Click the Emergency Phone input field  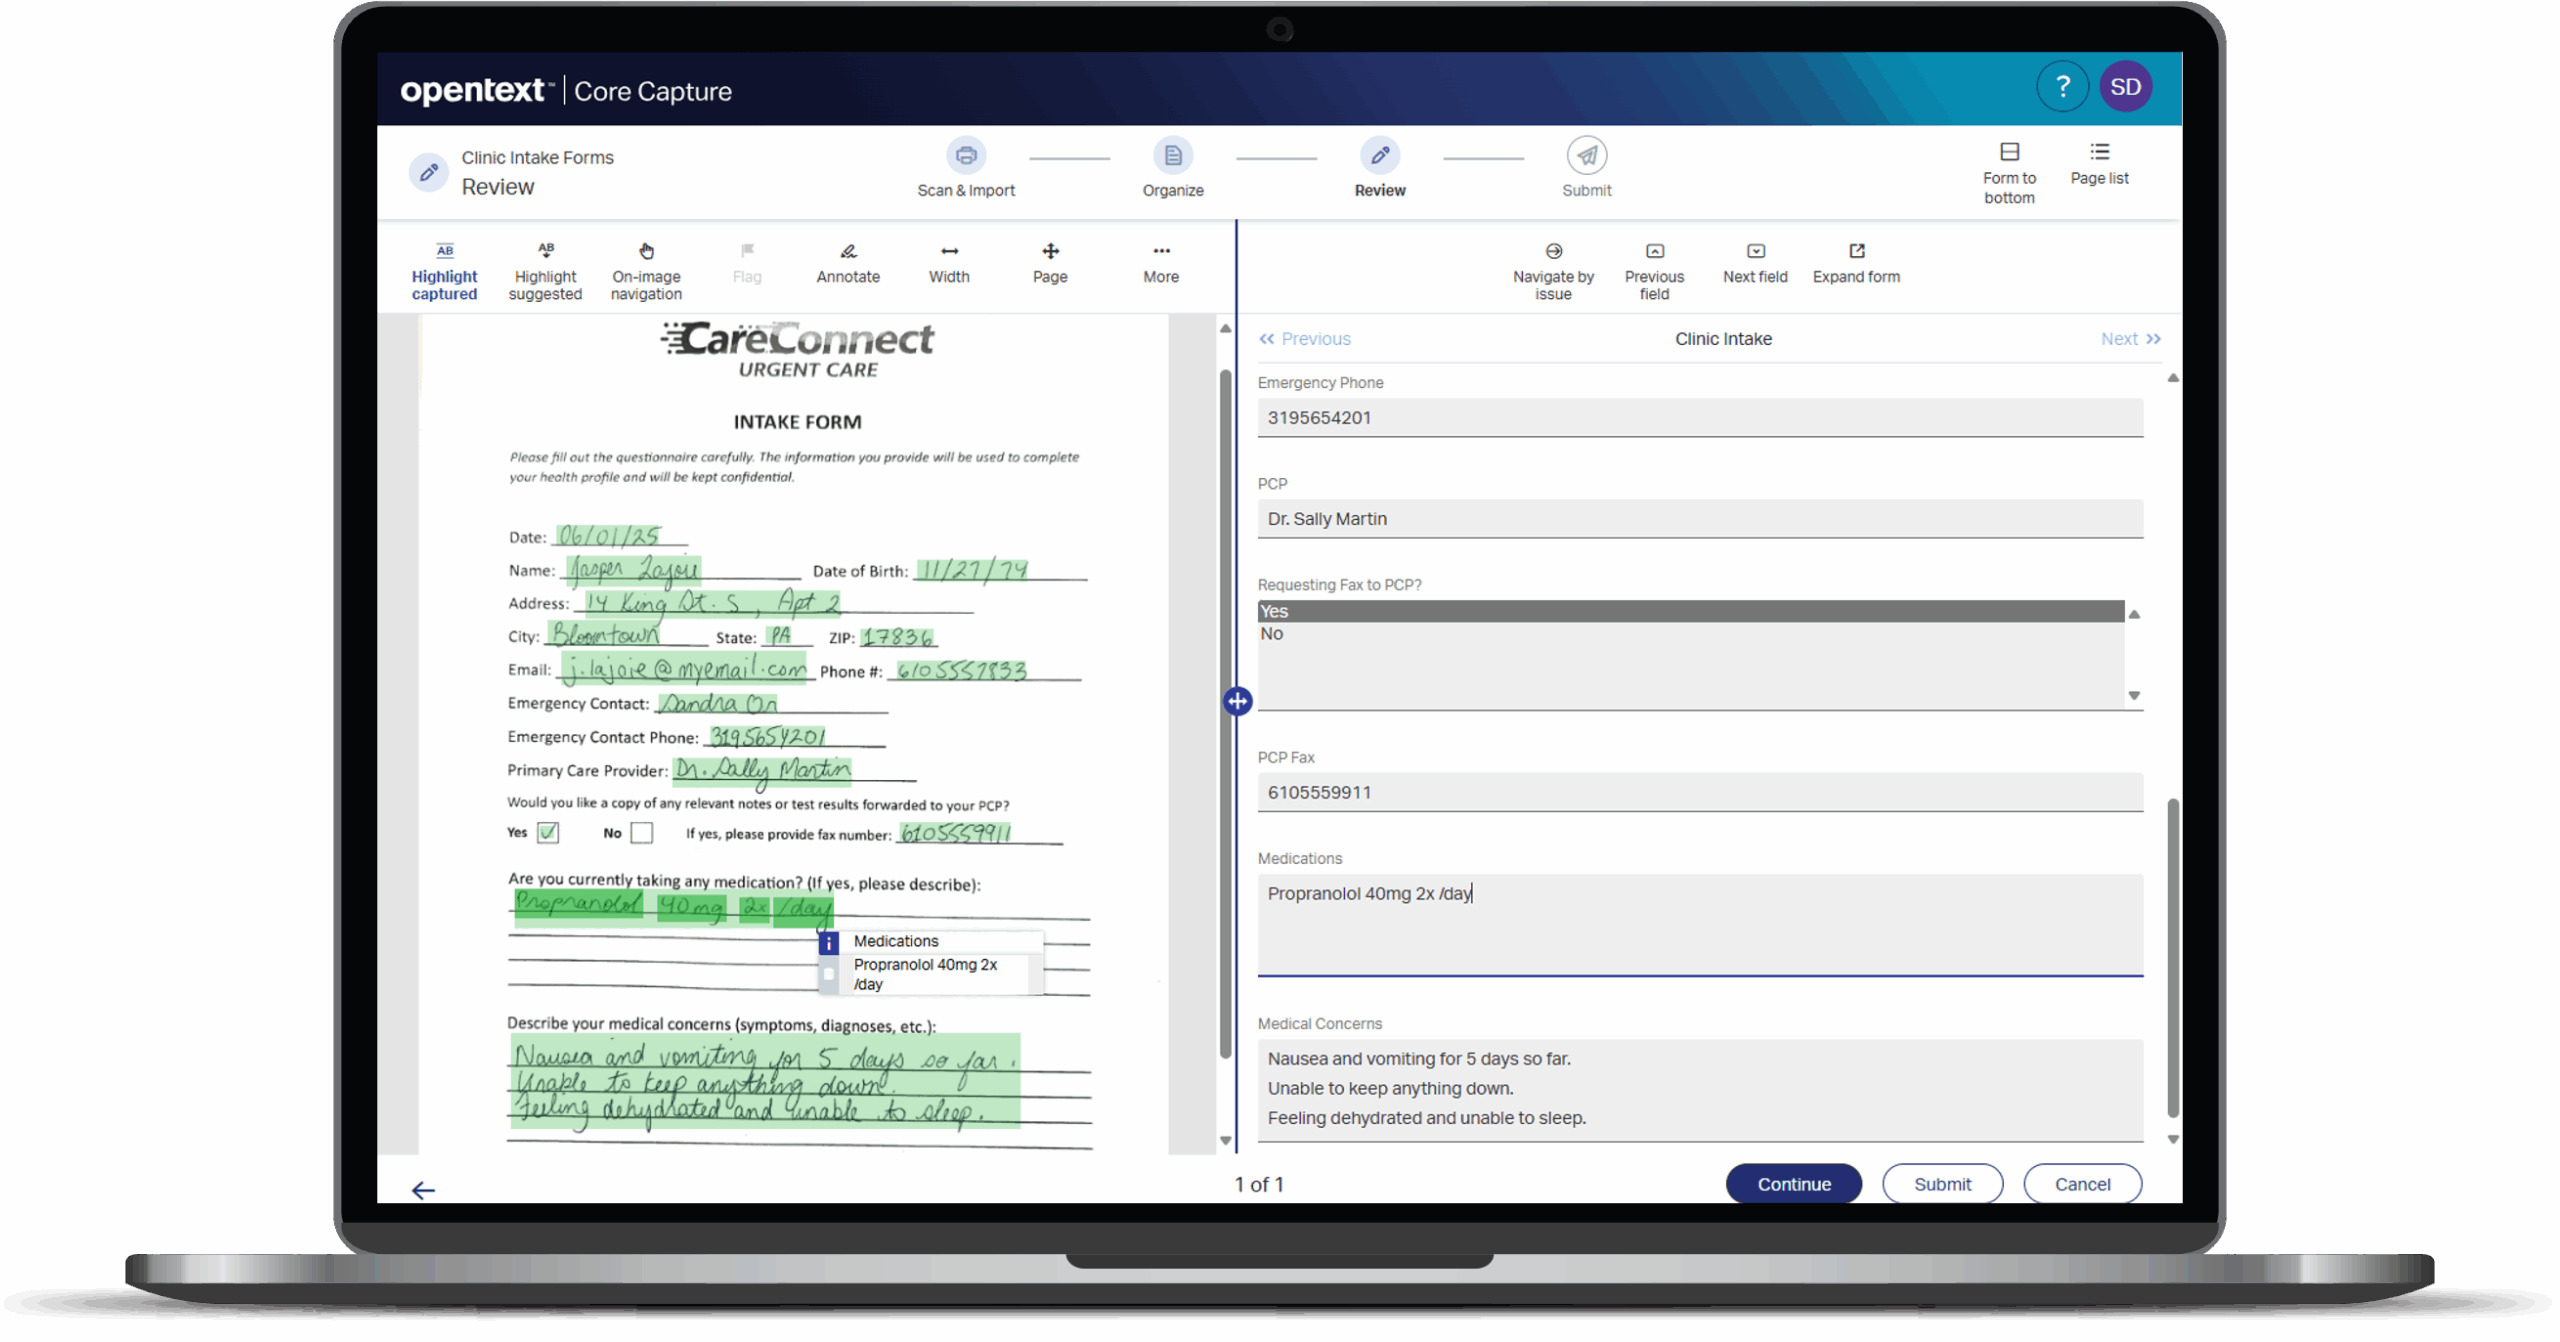pos(1699,418)
